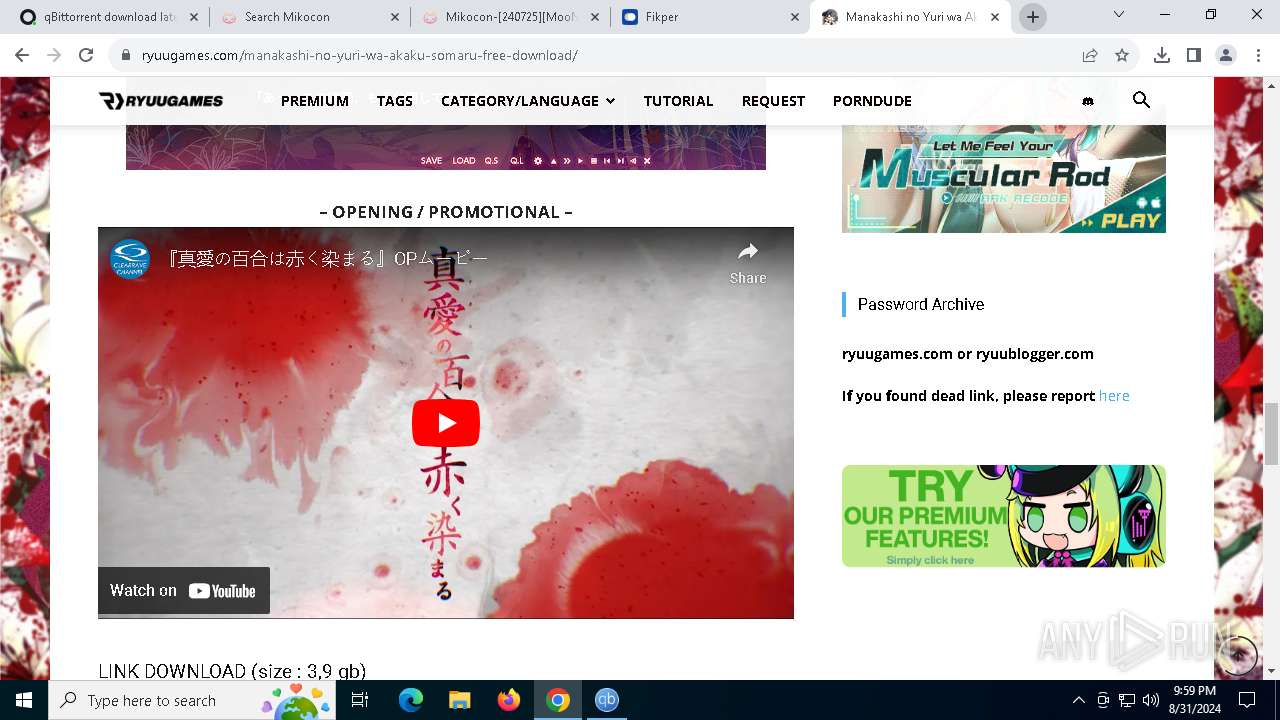Click LOAD in the game screenshot

pyautogui.click(x=464, y=161)
